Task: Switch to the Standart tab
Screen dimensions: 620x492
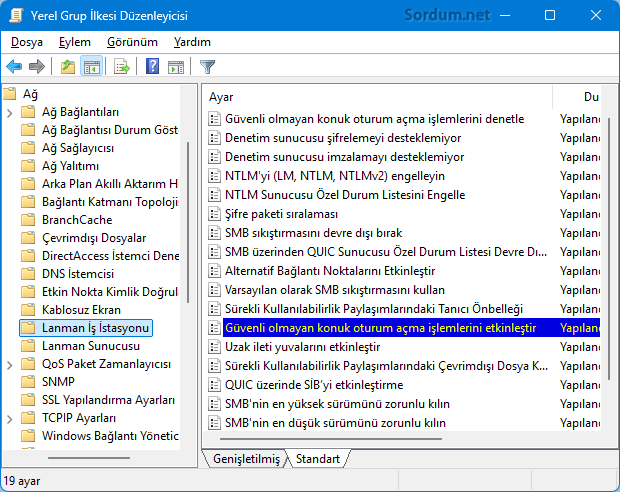Action: 318,459
